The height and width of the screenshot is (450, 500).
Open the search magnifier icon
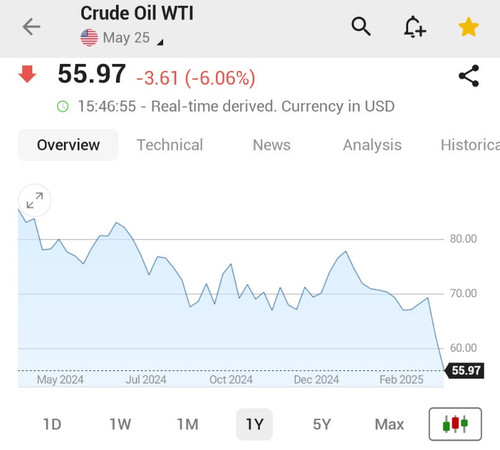[x=361, y=26]
